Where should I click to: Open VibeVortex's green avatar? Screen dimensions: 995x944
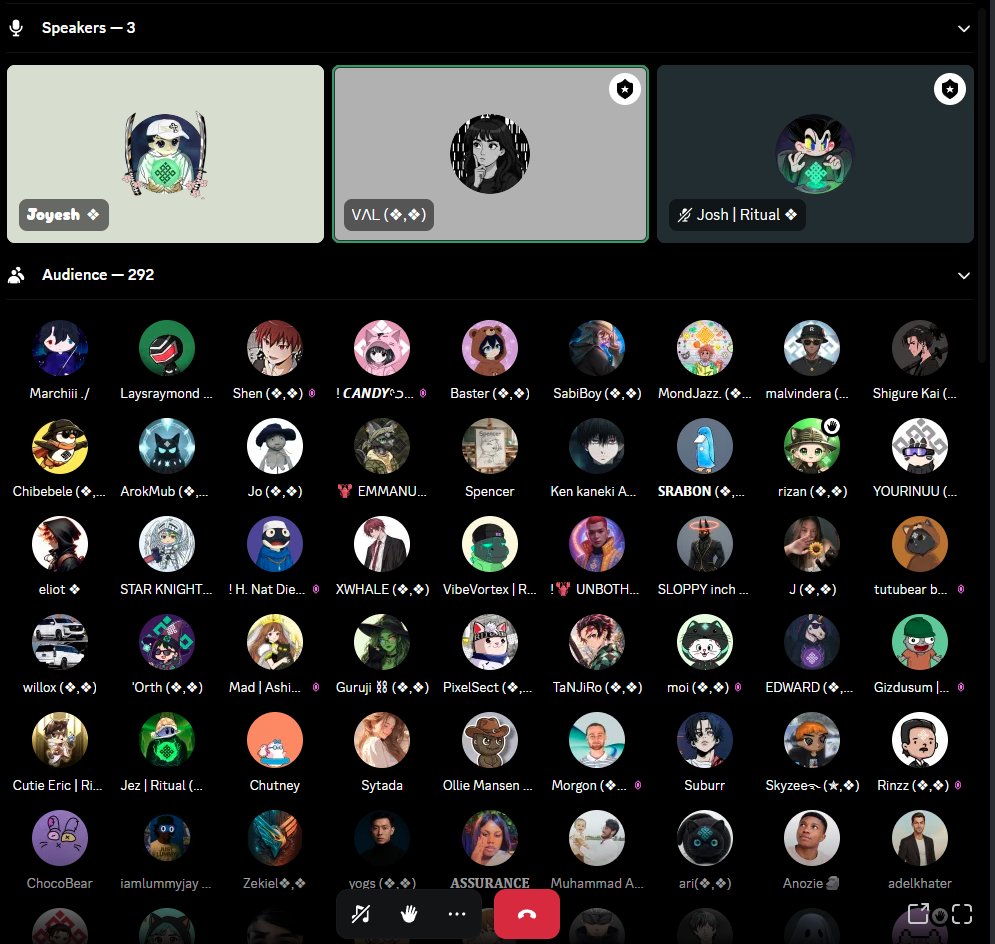point(489,544)
